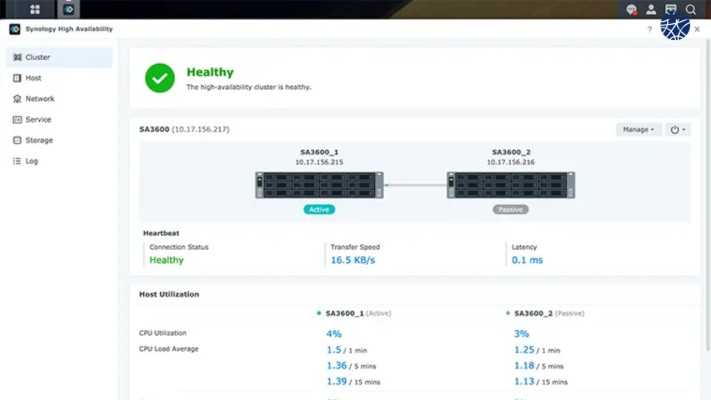Viewport: 711px width, 400px height.
Task: Click the 0.1 ms latency value
Action: point(527,260)
